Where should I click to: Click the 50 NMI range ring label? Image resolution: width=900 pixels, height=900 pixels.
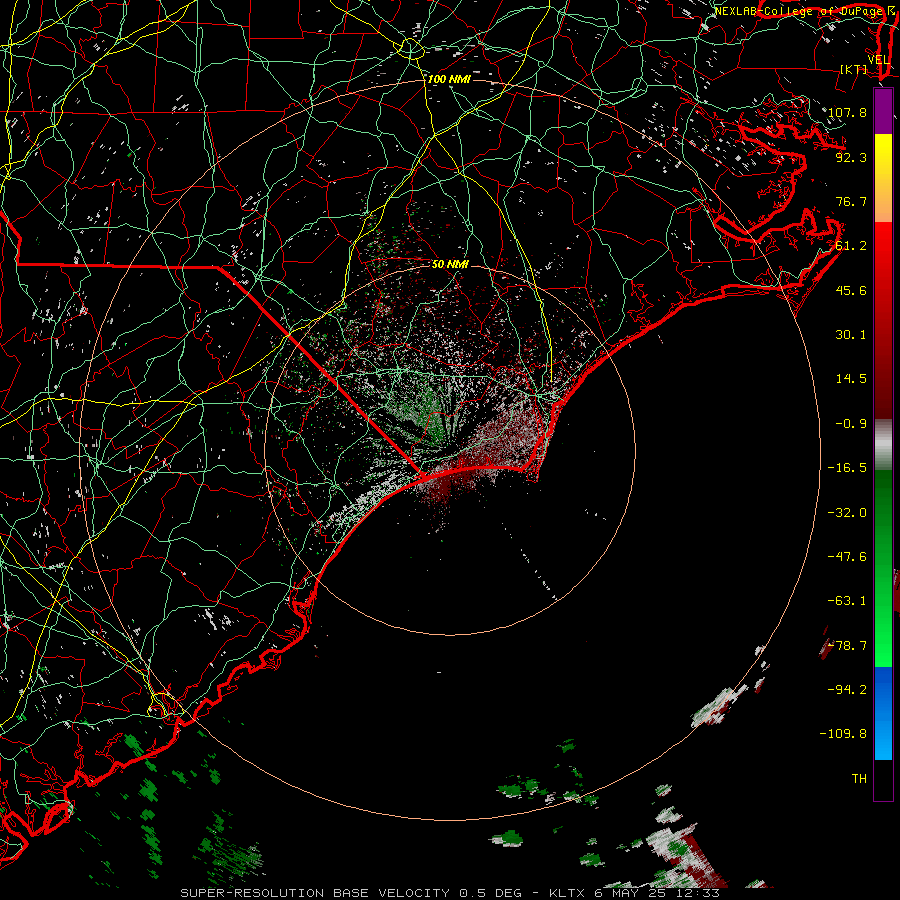[x=450, y=264]
